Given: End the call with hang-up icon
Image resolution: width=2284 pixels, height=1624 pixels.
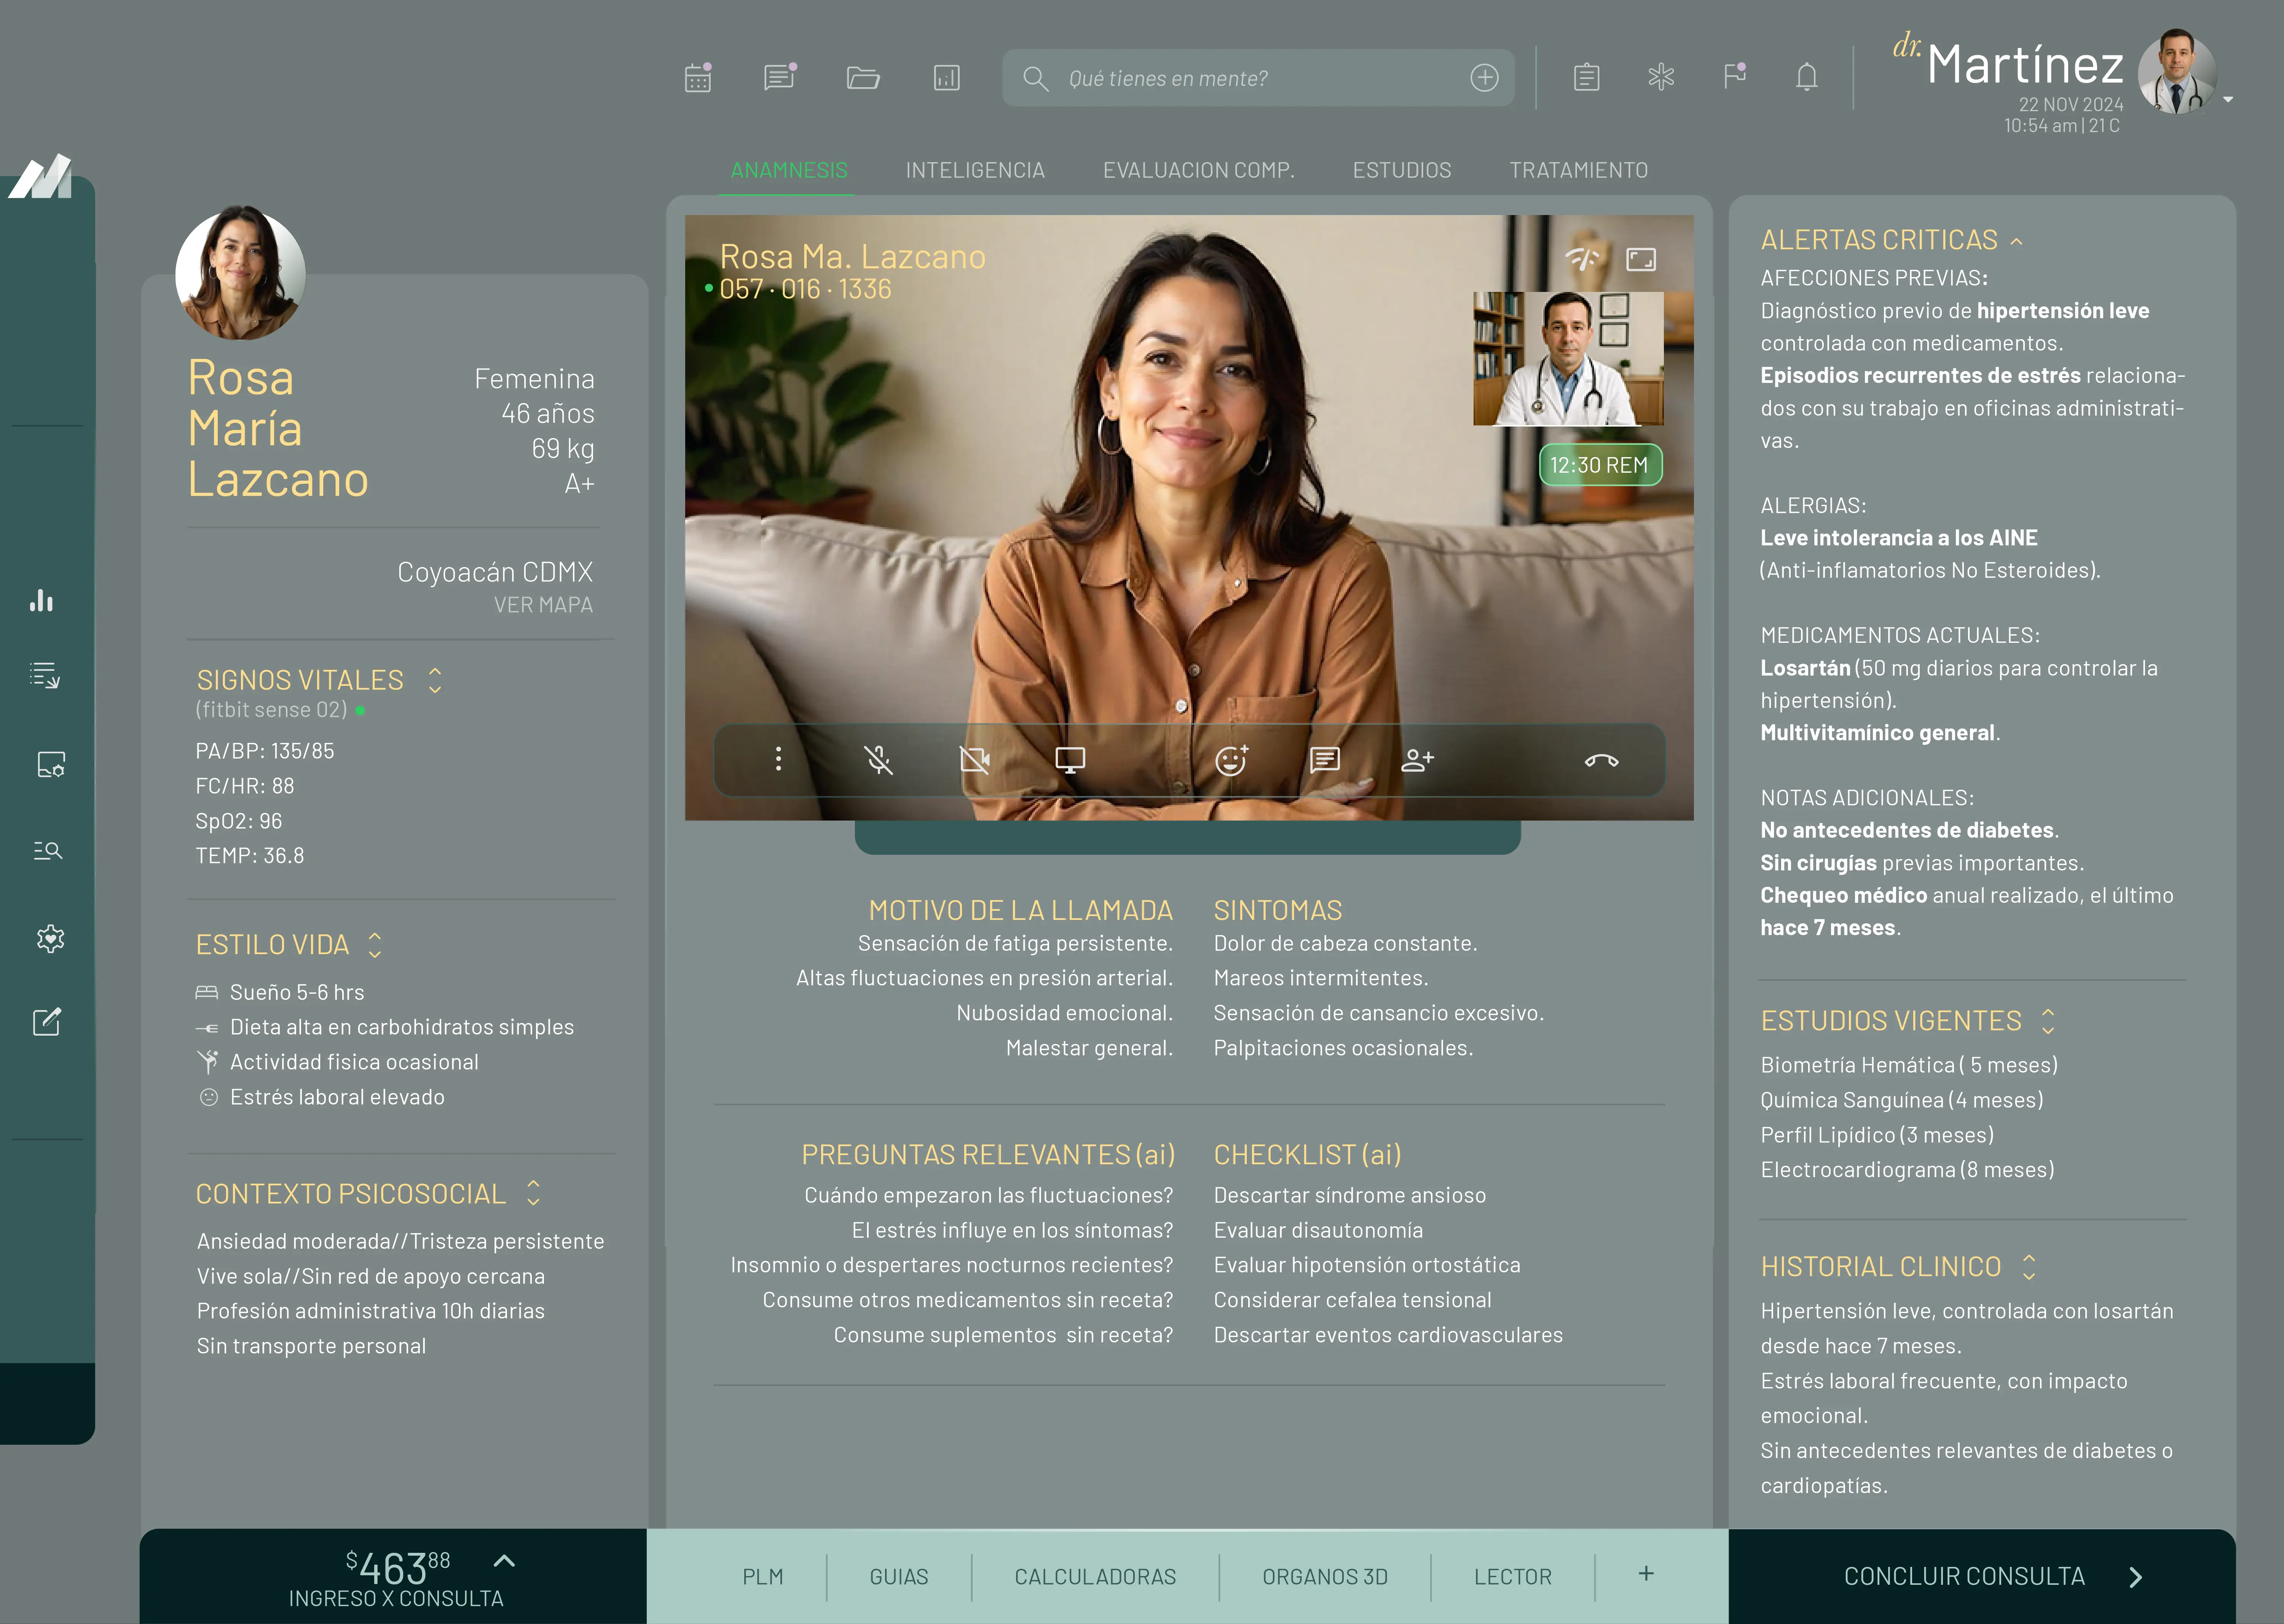Looking at the screenshot, I should [1601, 761].
